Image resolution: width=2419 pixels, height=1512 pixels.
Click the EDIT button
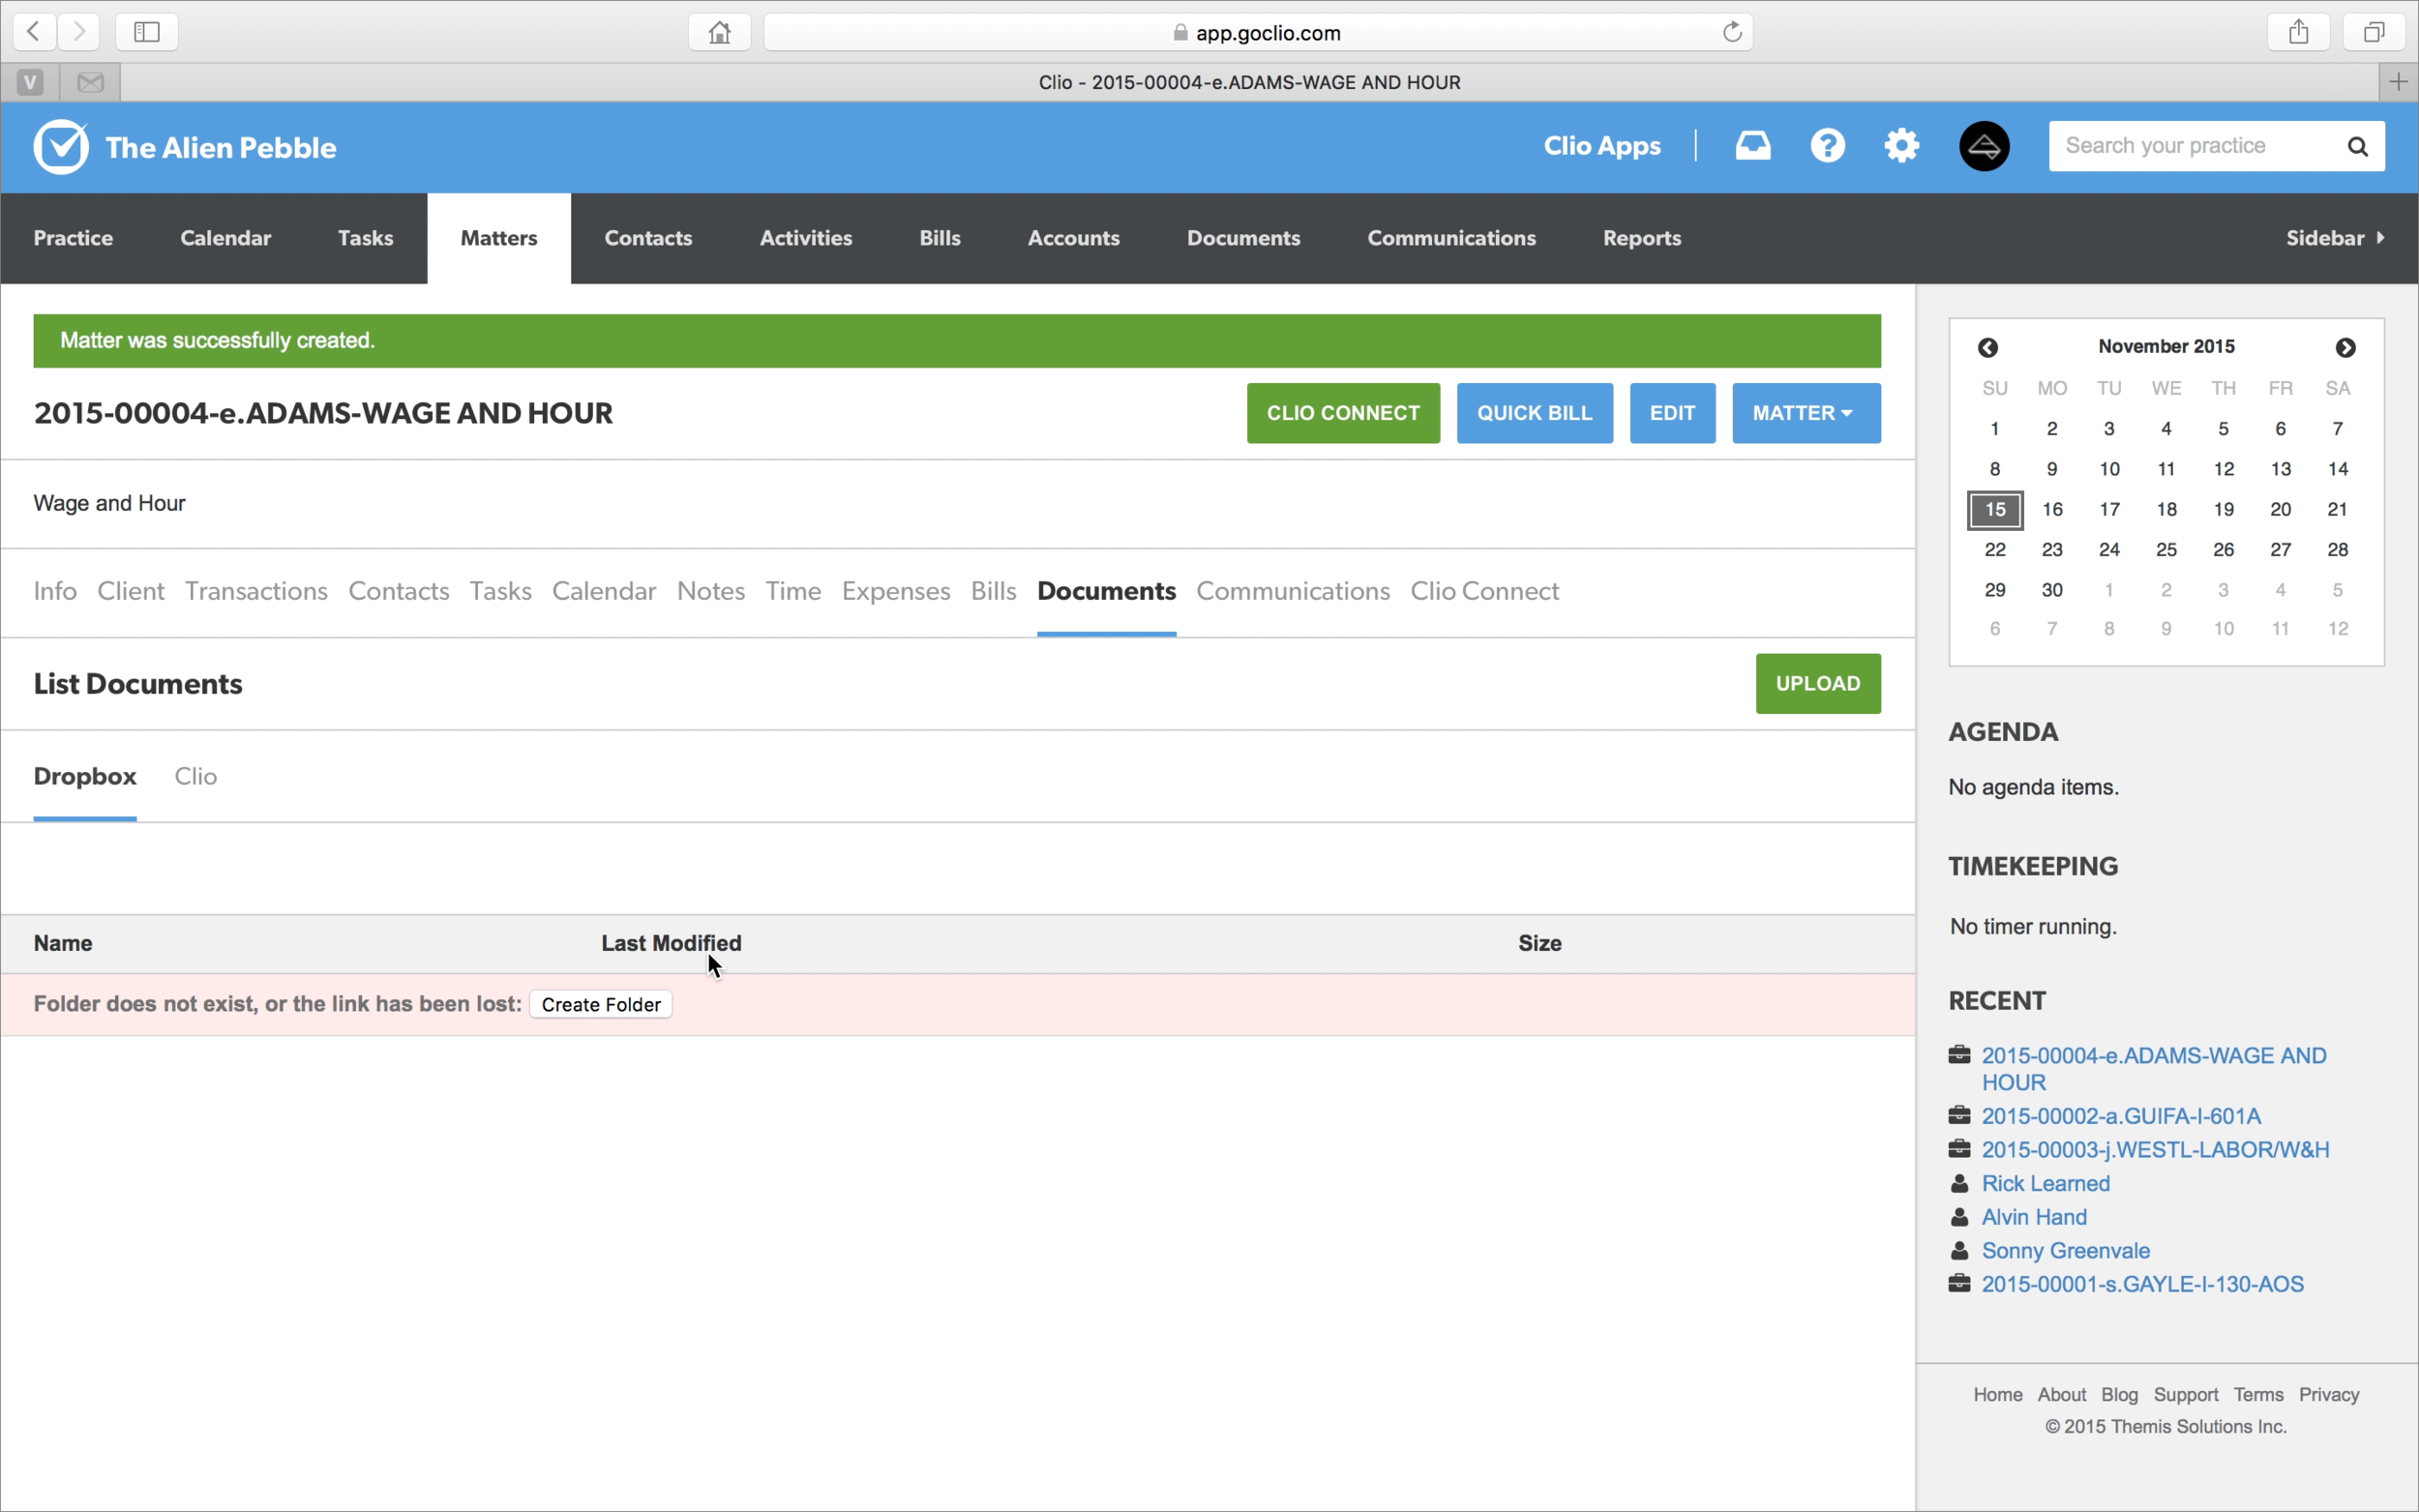click(x=1672, y=413)
